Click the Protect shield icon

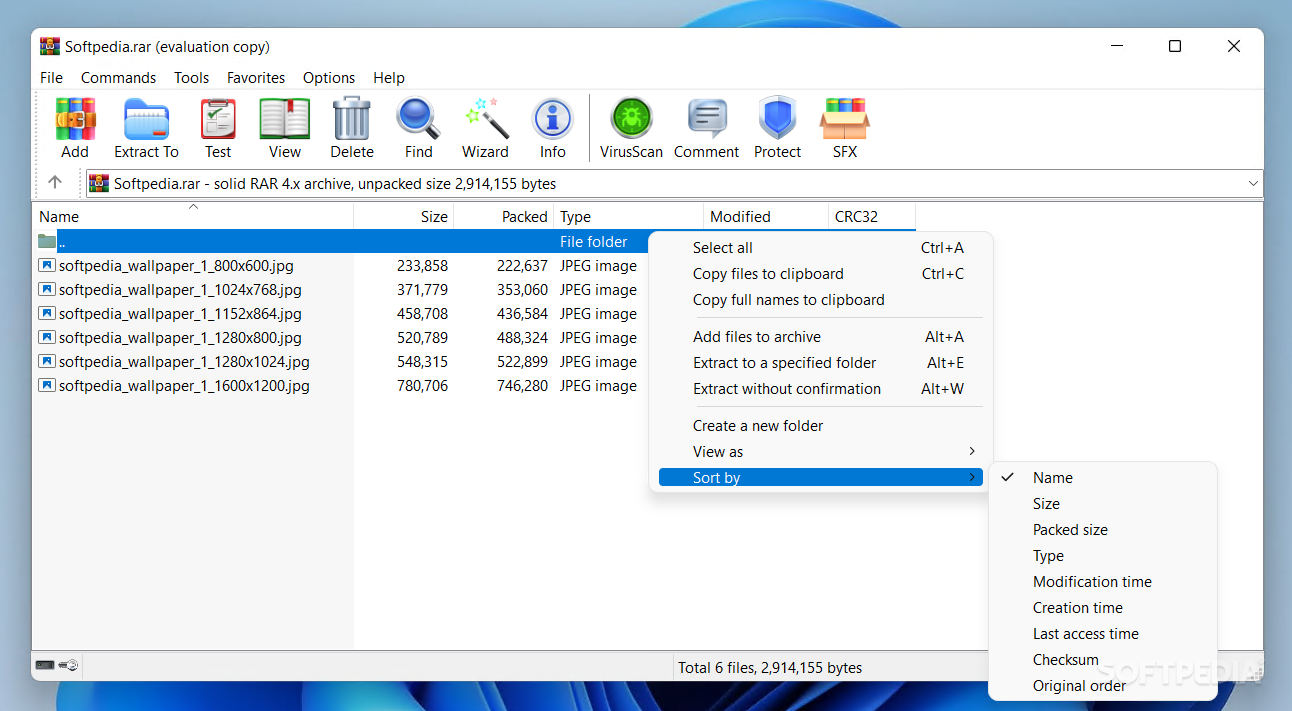777,119
